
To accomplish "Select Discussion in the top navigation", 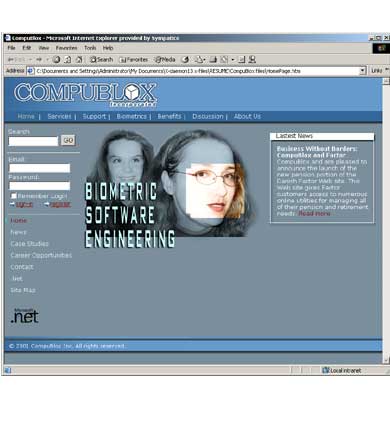I will [x=208, y=116].
